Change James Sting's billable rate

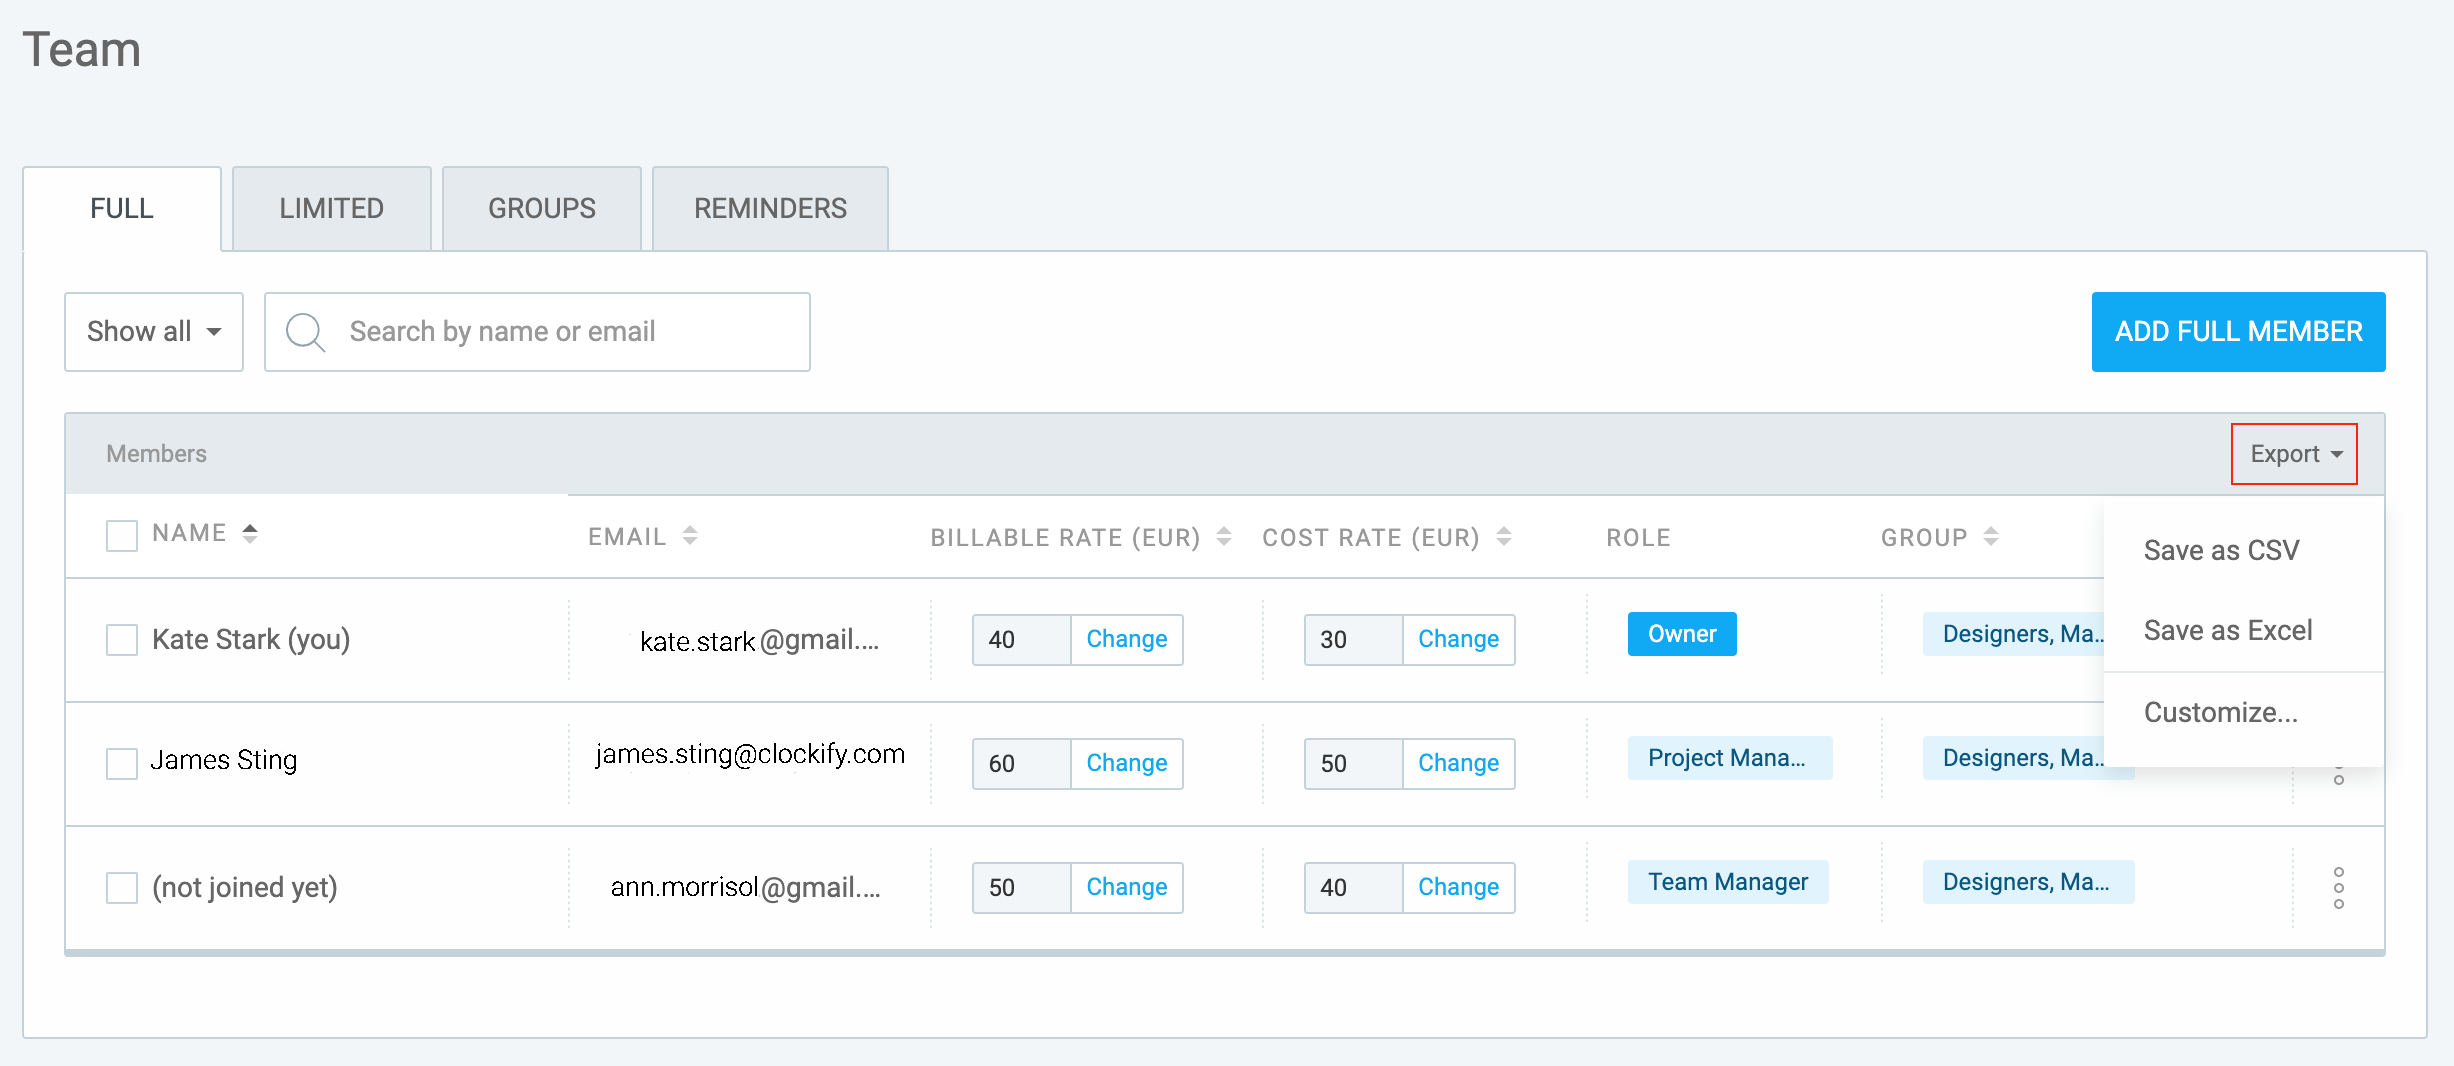pyautogui.click(x=1126, y=763)
